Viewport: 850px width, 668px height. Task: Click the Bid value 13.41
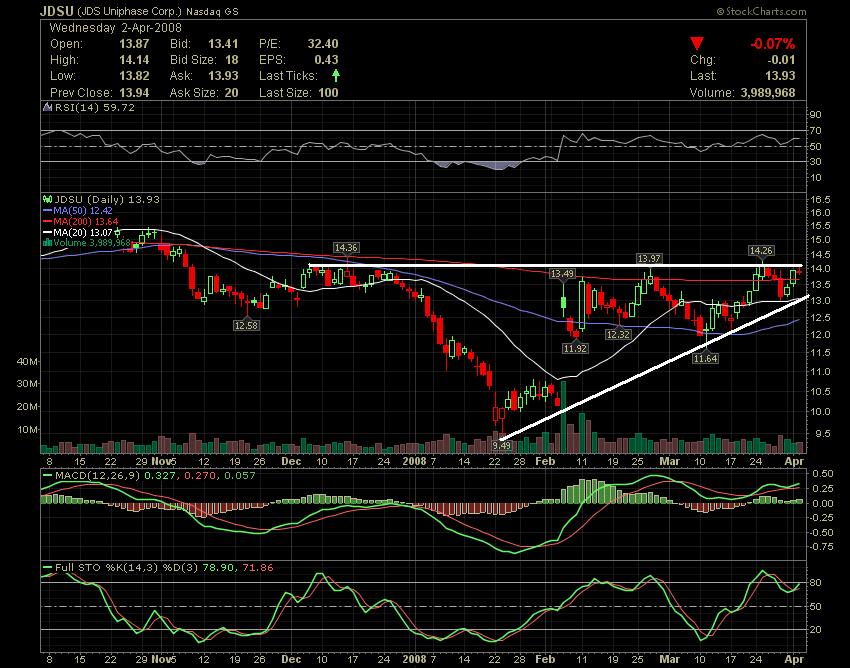223,44
